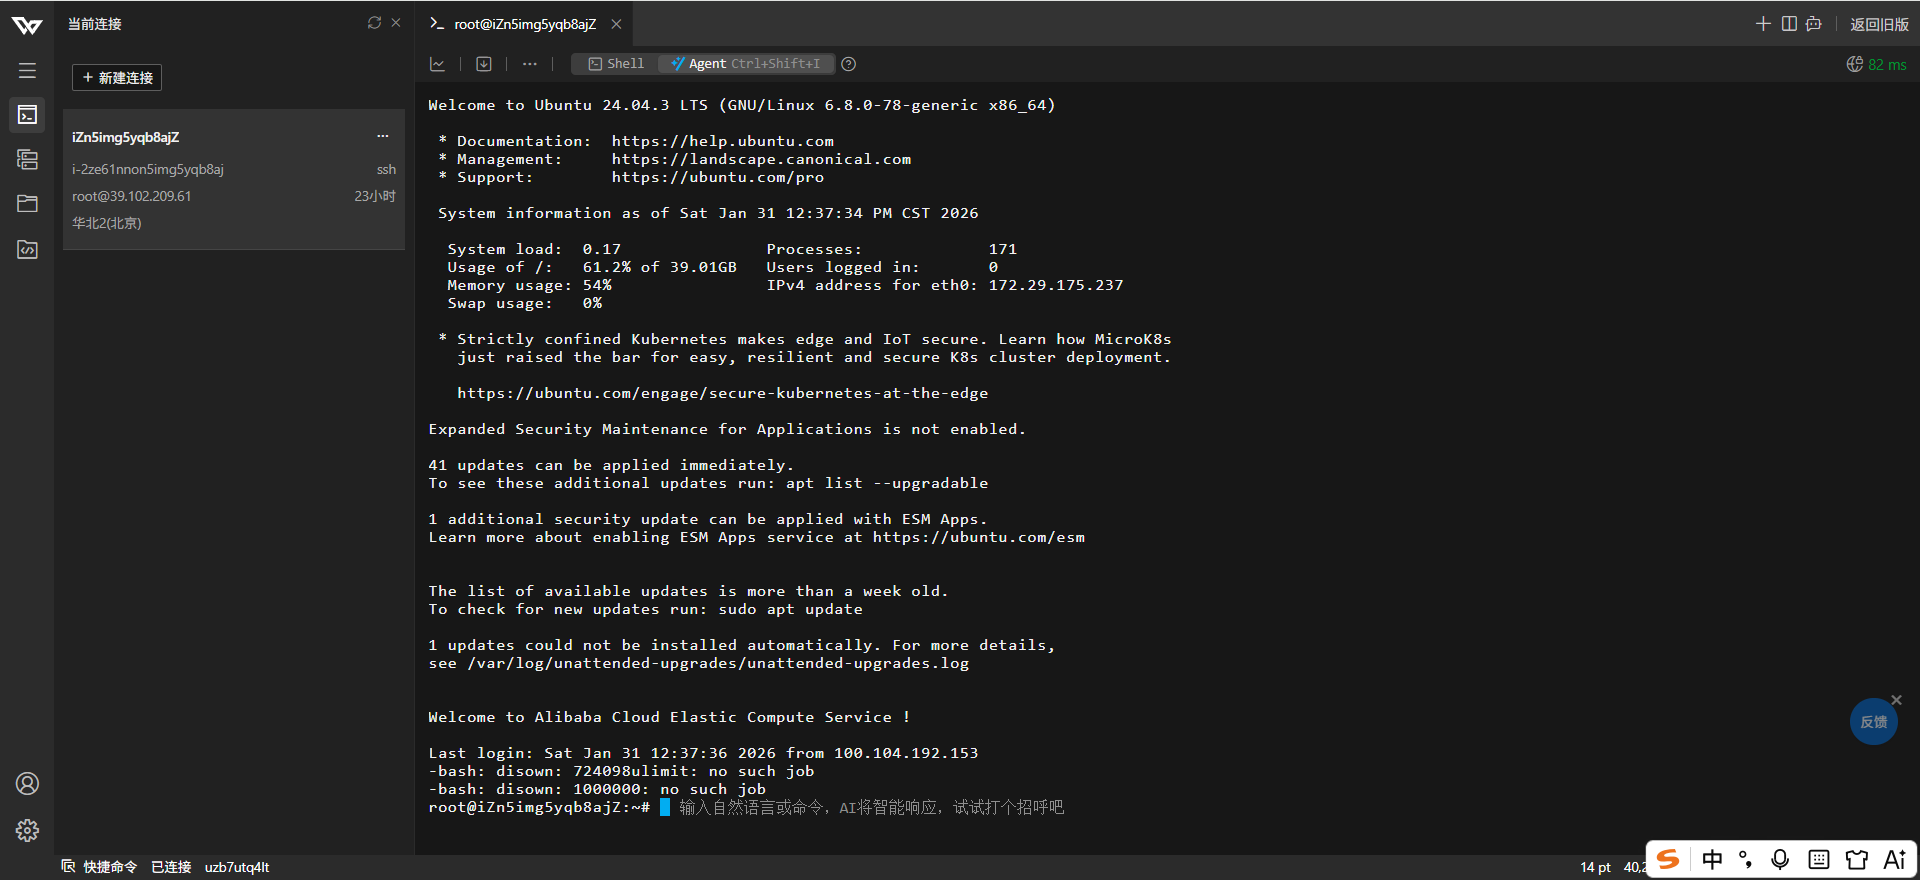1920x880 pixels.
Task: Click the 14 pt font size indicator
Action: (x=1595, y=867)
